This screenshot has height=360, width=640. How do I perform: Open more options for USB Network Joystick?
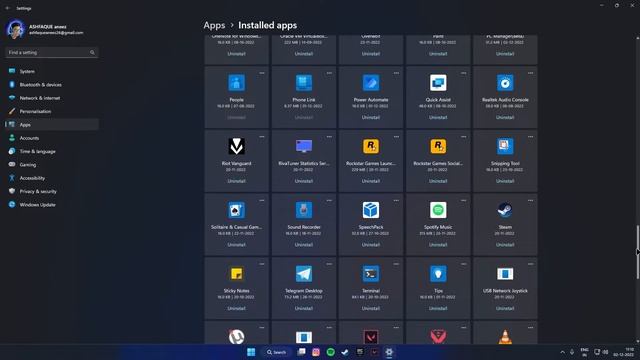(x=530, y=264)
